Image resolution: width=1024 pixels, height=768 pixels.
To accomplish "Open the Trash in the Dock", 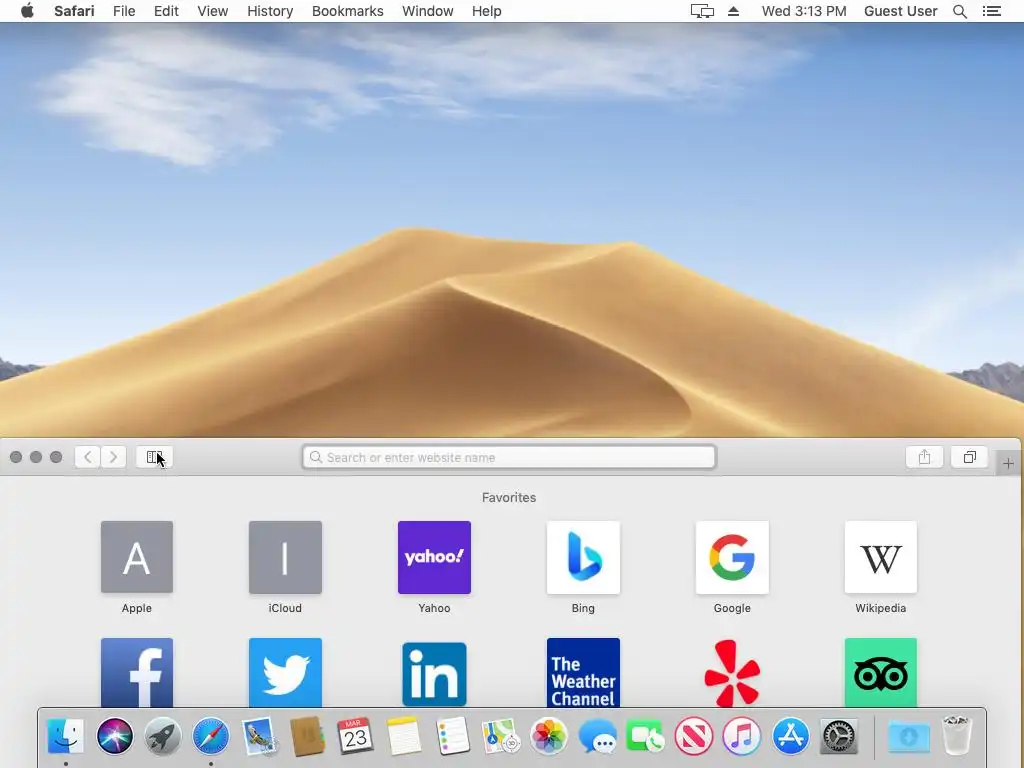I will coord(957,736).
